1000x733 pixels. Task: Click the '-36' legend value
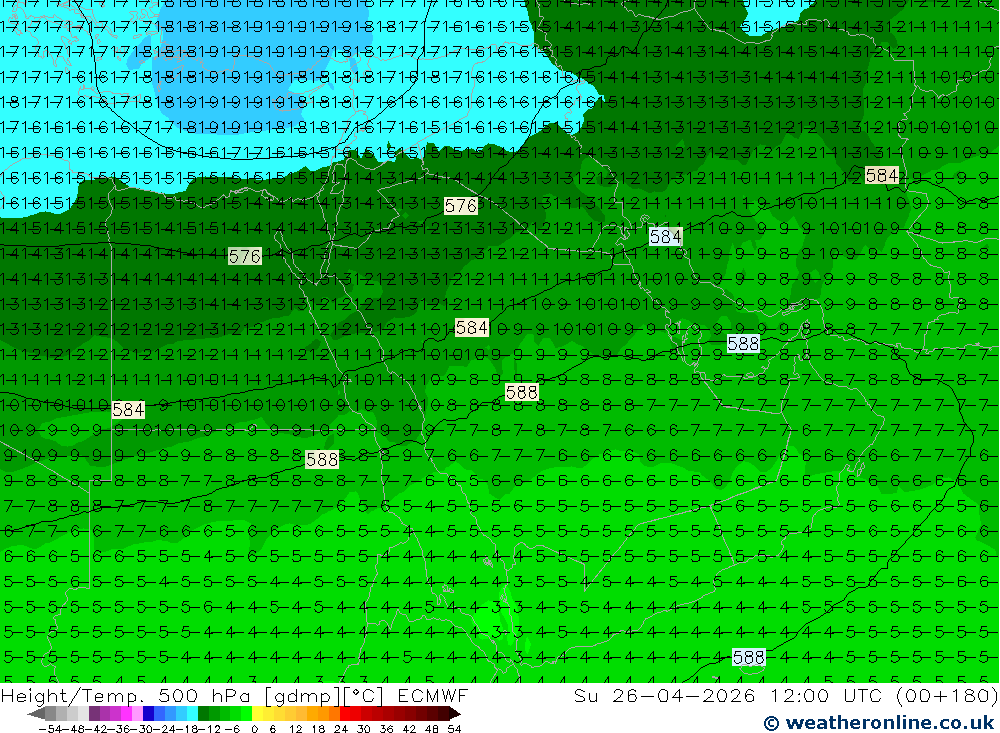pos(119,729)
